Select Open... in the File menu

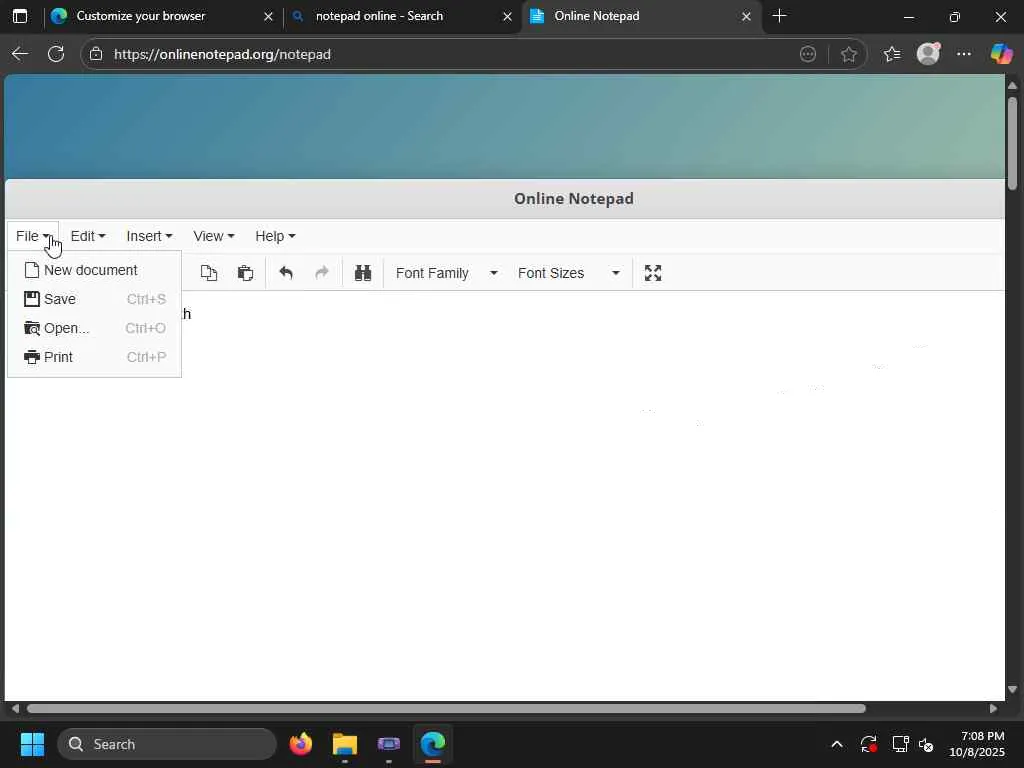[x=94, y=328]
